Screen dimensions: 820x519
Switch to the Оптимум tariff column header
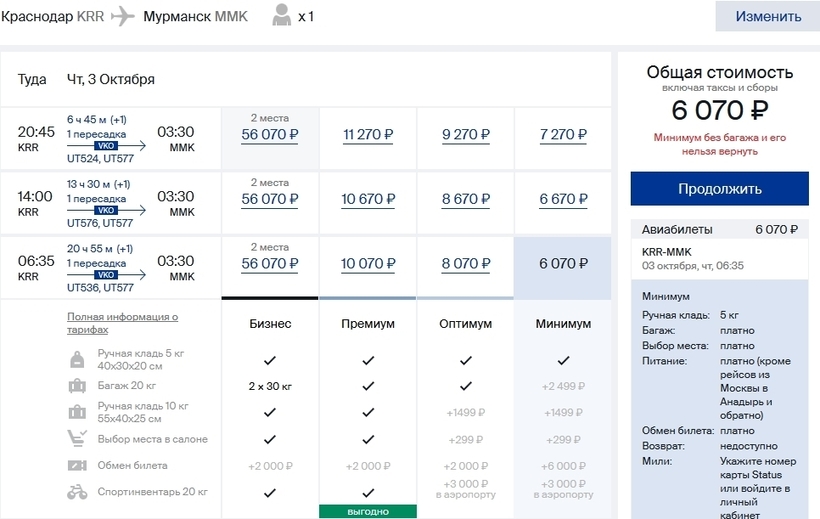tap(465, 324)
